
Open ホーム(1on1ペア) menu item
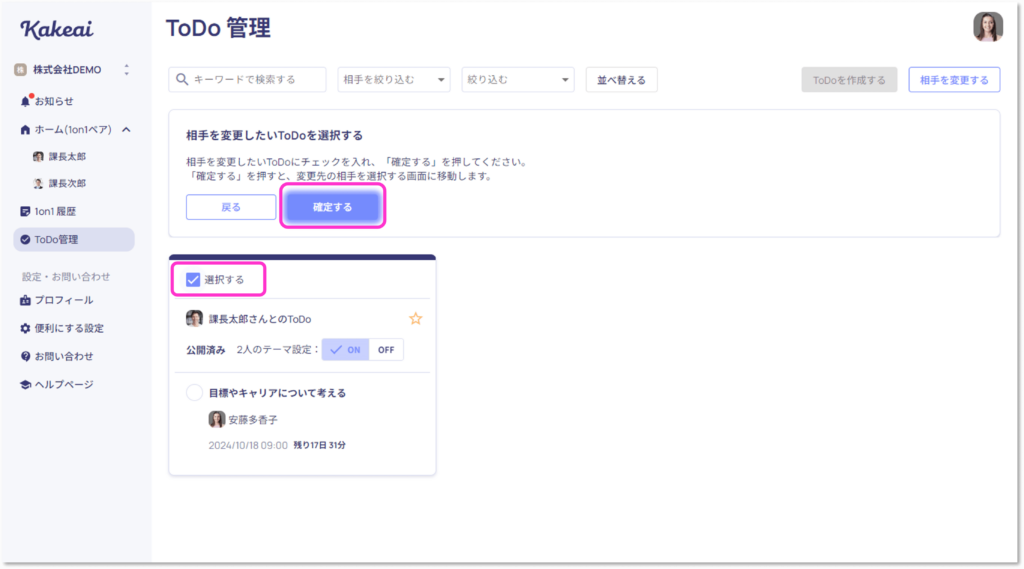point(74,130)
